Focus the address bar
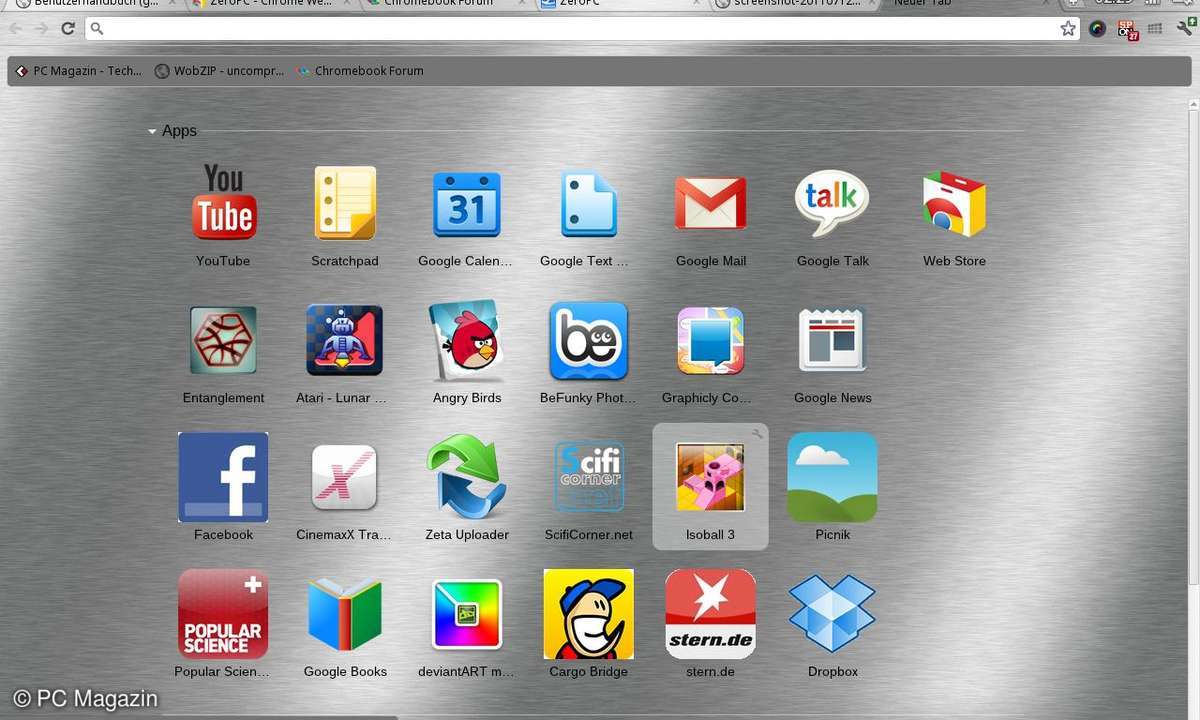This screenshot has width=1200, height=720. 583,29
